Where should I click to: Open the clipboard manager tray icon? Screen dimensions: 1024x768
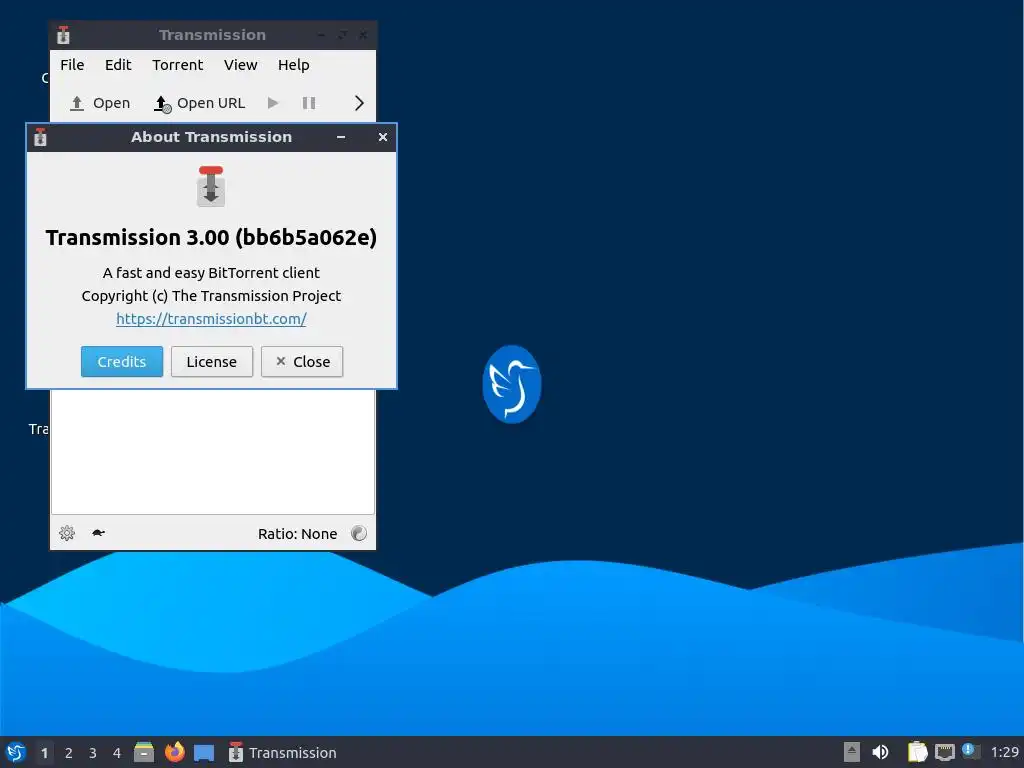[917, 752]
